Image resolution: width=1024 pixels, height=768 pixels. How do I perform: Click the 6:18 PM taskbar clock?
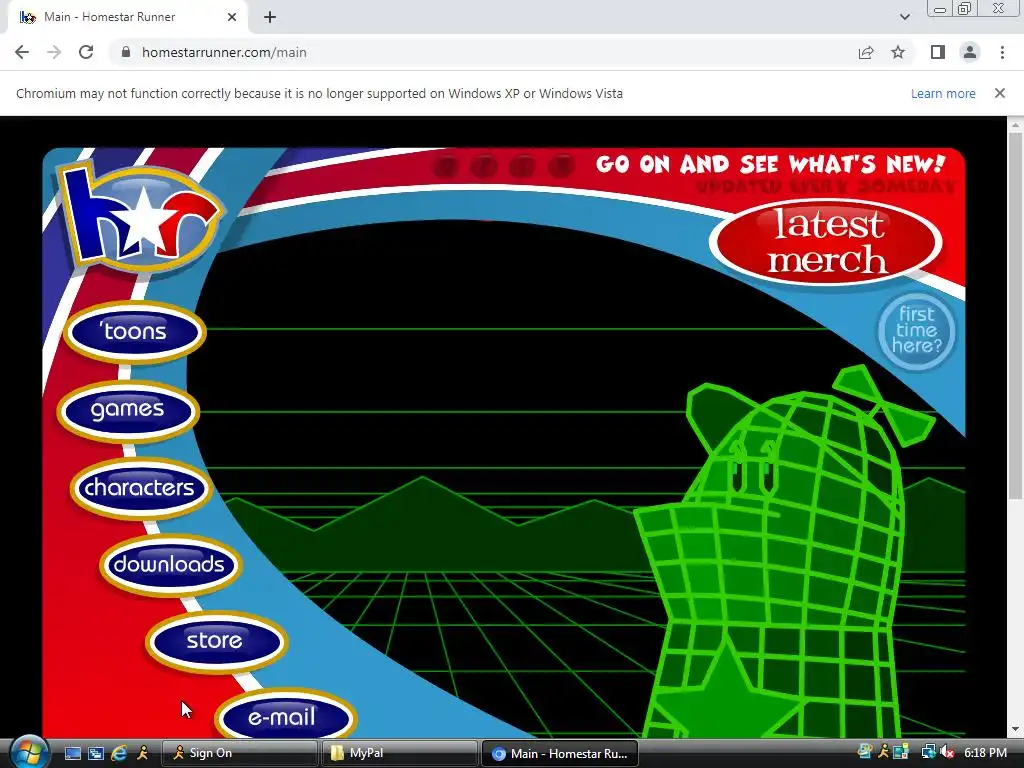tap(985, 753)
